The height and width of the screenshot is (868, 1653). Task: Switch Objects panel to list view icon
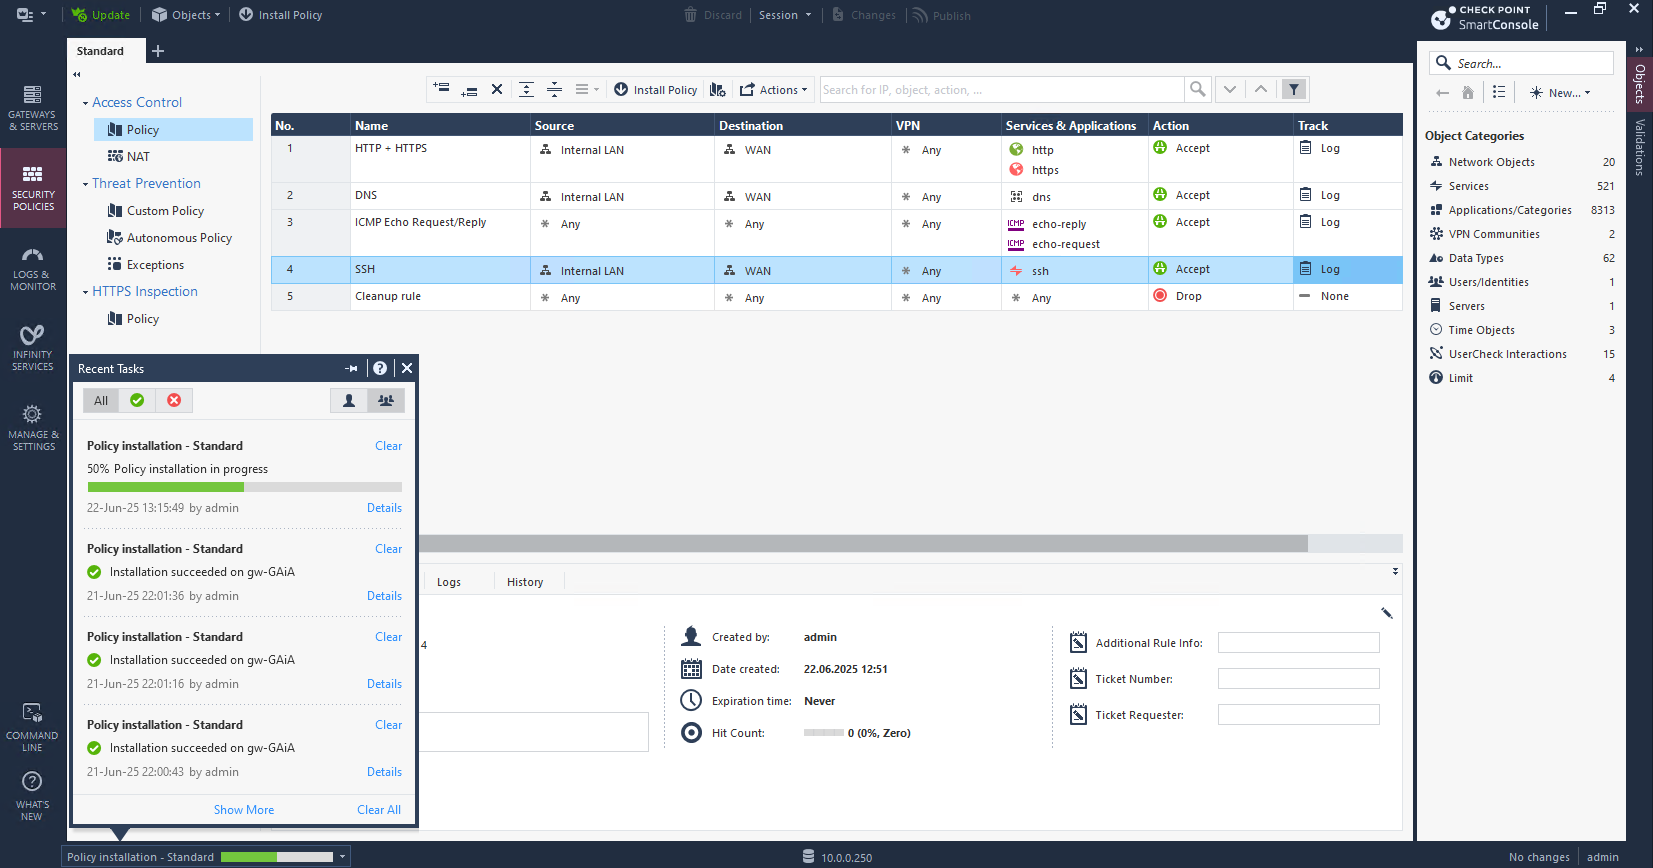point(1499,92)
